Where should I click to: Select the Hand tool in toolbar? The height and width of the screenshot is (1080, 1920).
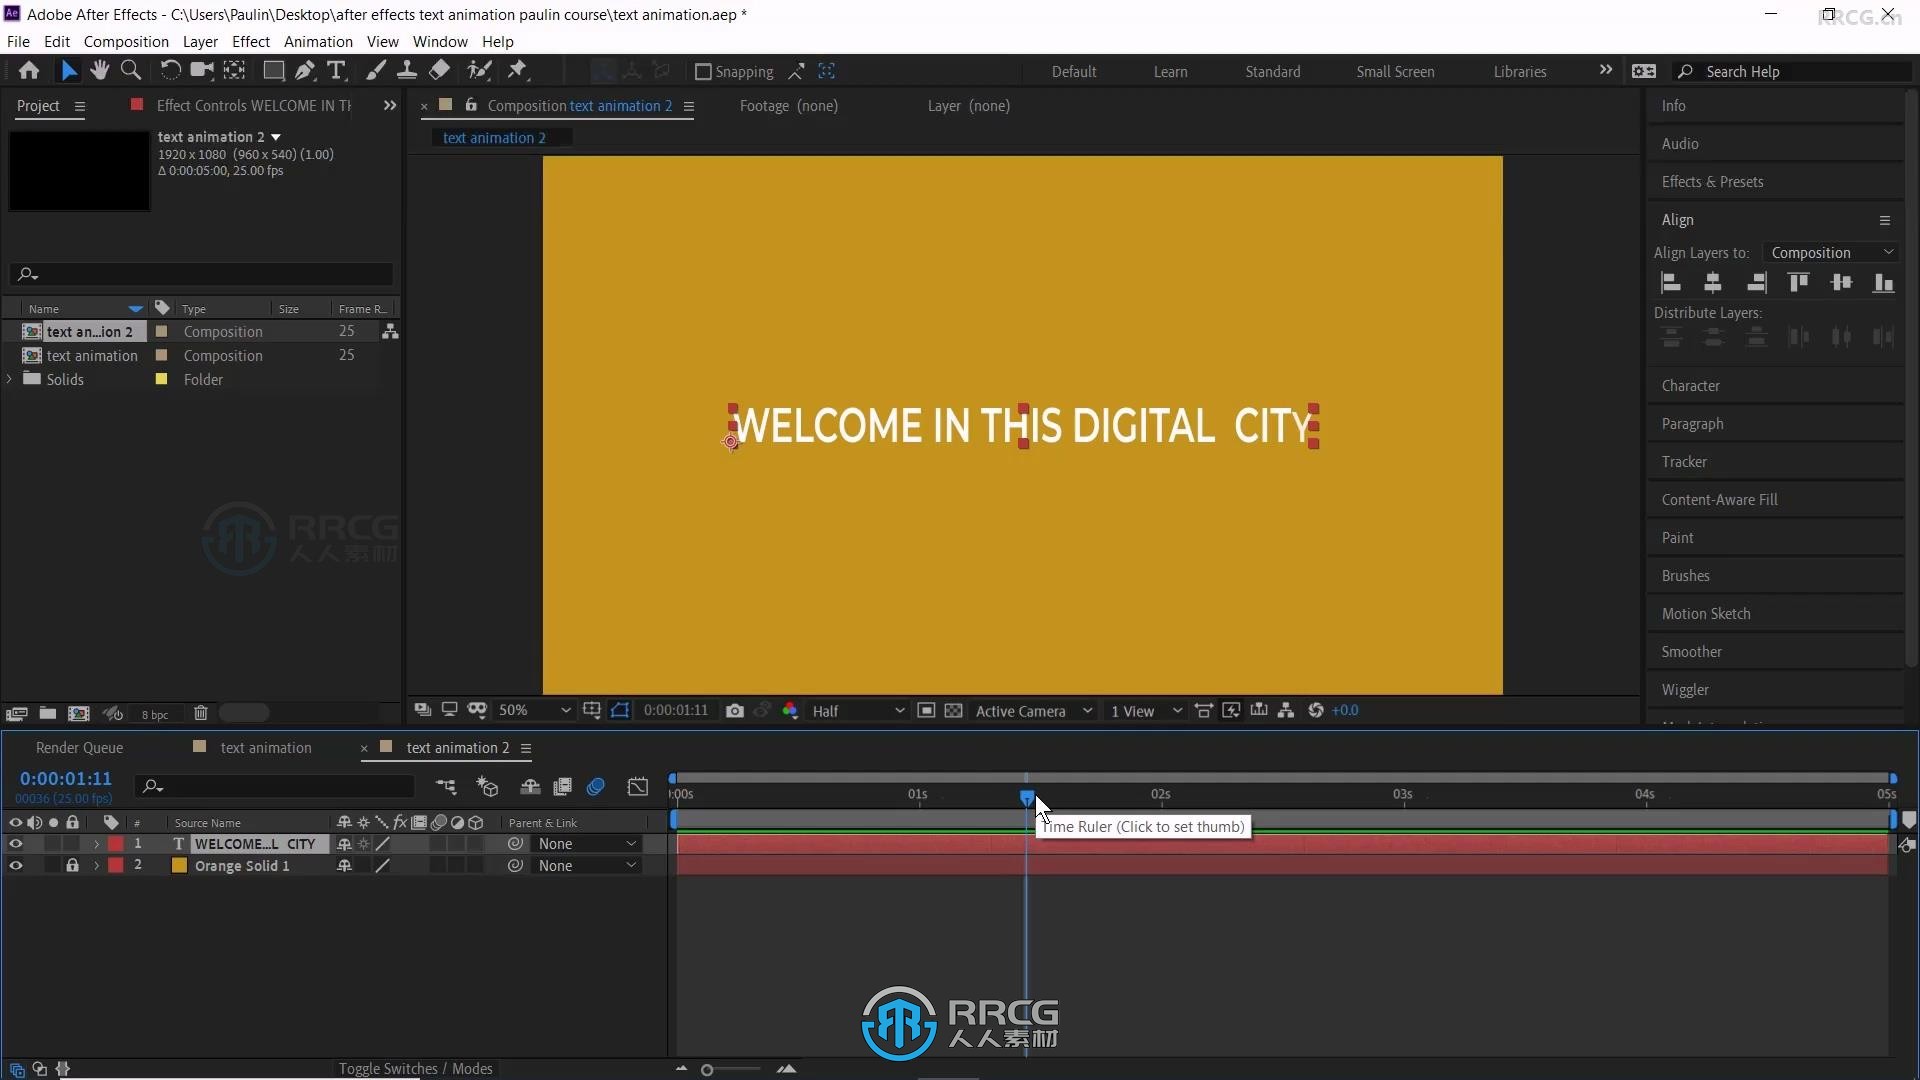(x=99, y=70)
